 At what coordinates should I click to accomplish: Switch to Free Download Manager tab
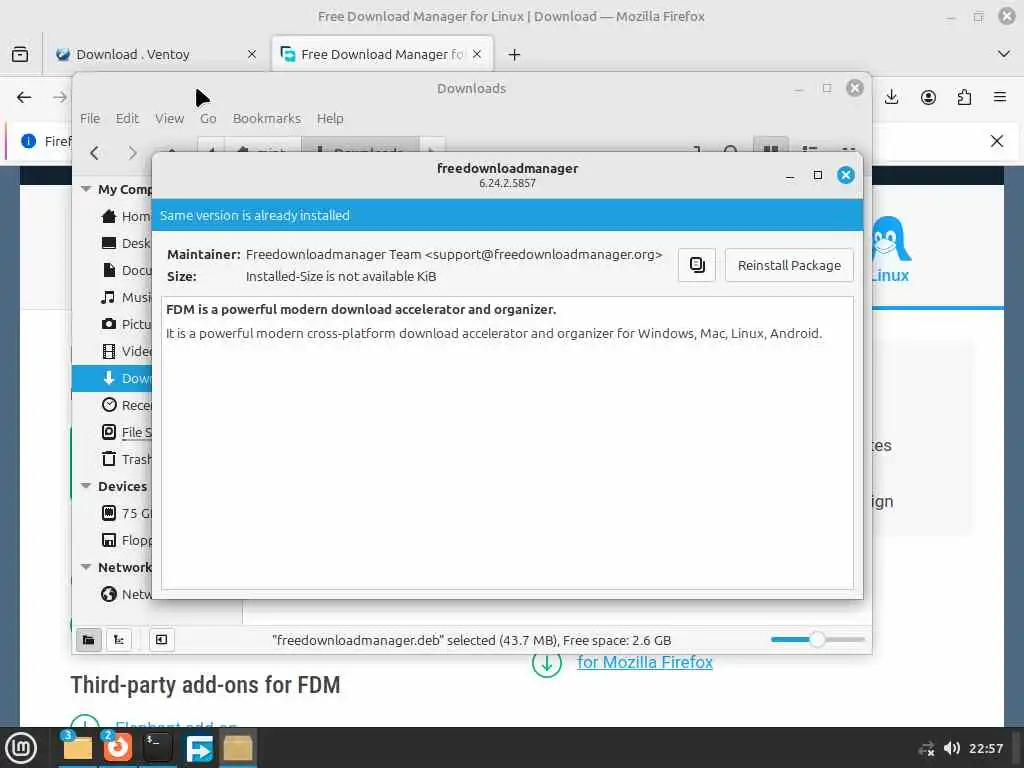coord(382,54)
